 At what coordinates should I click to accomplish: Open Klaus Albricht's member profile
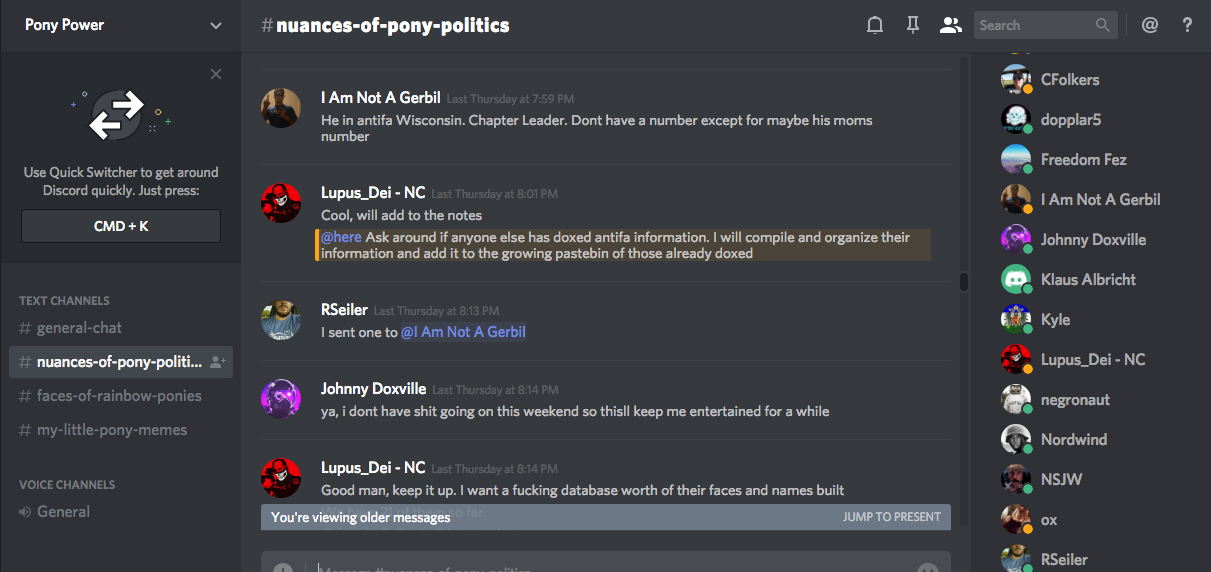coord(1088,280)
